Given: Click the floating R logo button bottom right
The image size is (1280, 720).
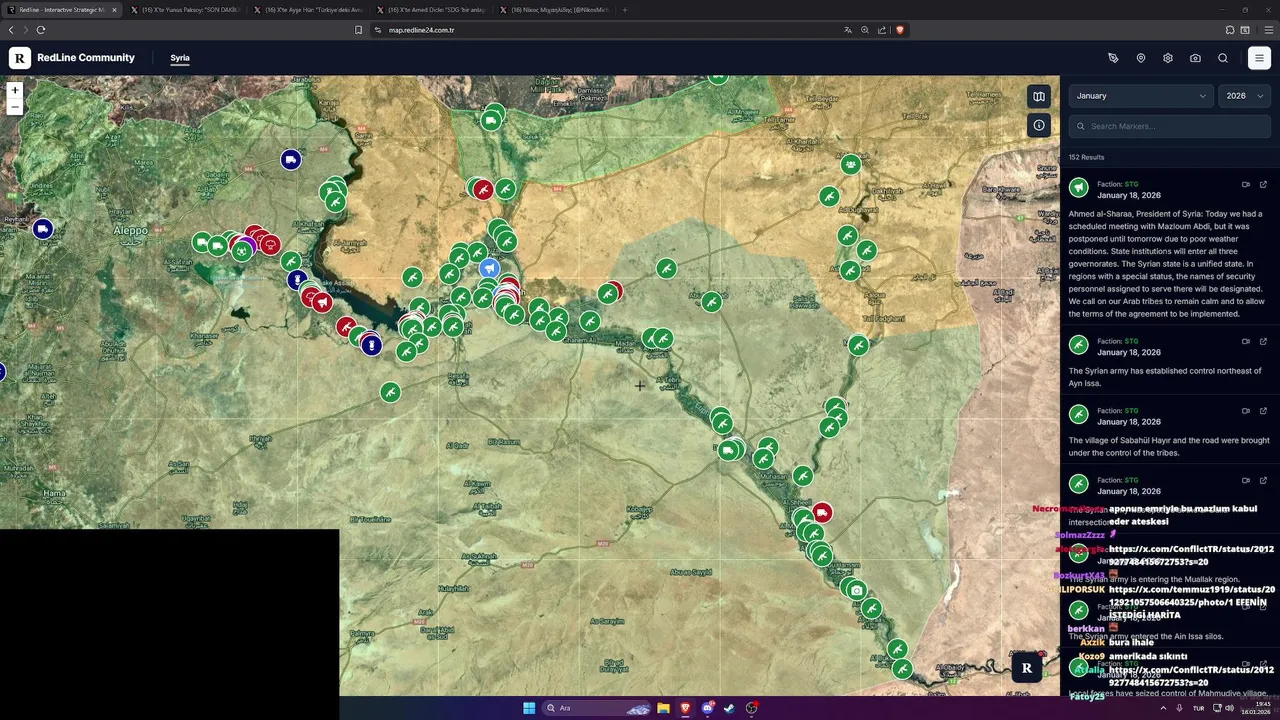Looking at the screenshot, I should pyautogui.click(x=1026, y=668).
